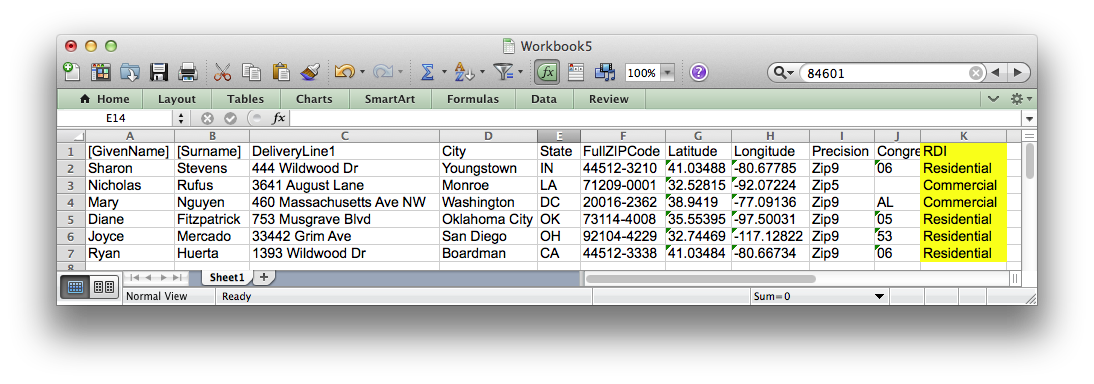The image size is (1094, 384).
Task: Open the SmartArt ribbon tab
Action: 389,99
